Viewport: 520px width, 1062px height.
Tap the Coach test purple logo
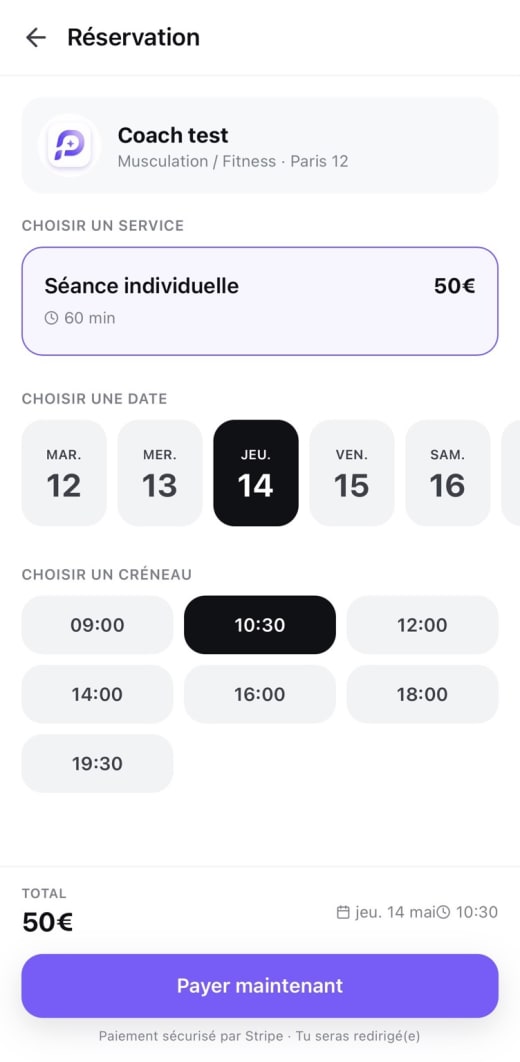(x=69, y=146)
